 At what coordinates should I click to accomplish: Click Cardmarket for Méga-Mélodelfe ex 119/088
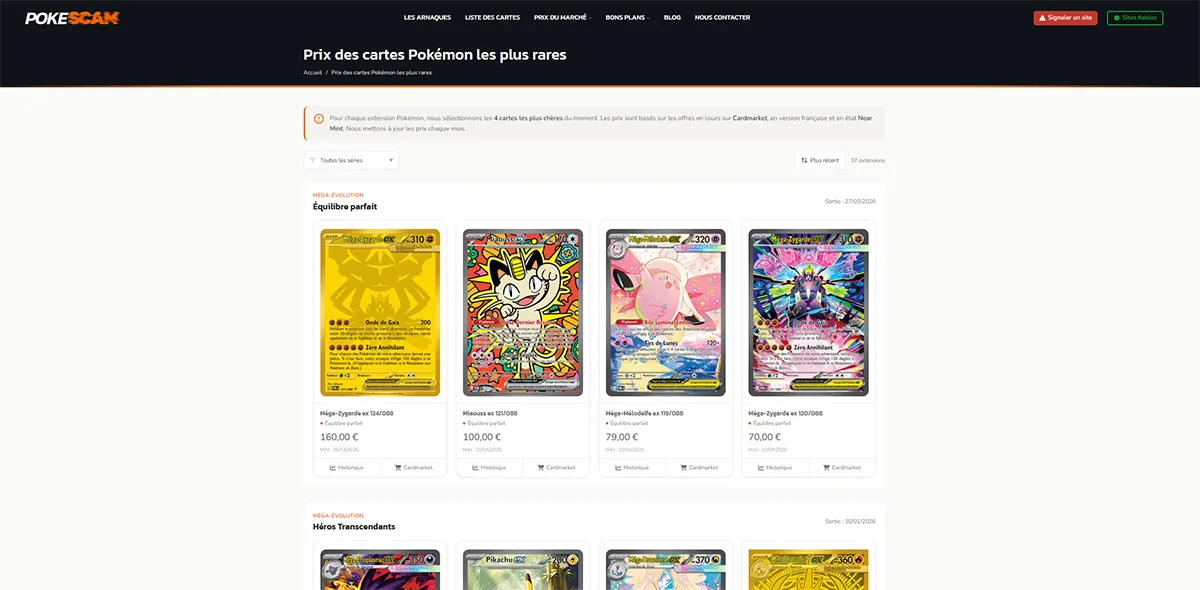[699, 467]
